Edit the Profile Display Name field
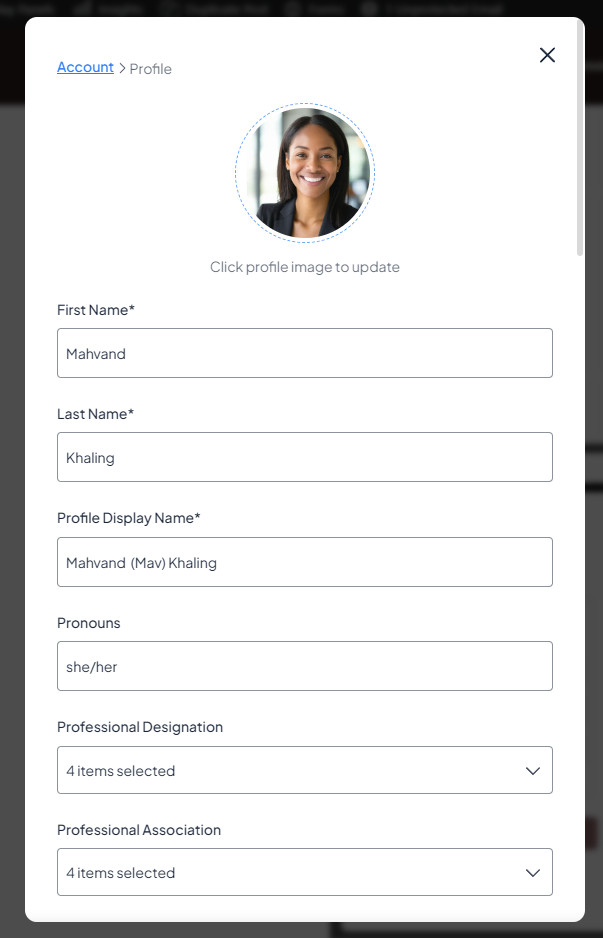 point(305,562)
